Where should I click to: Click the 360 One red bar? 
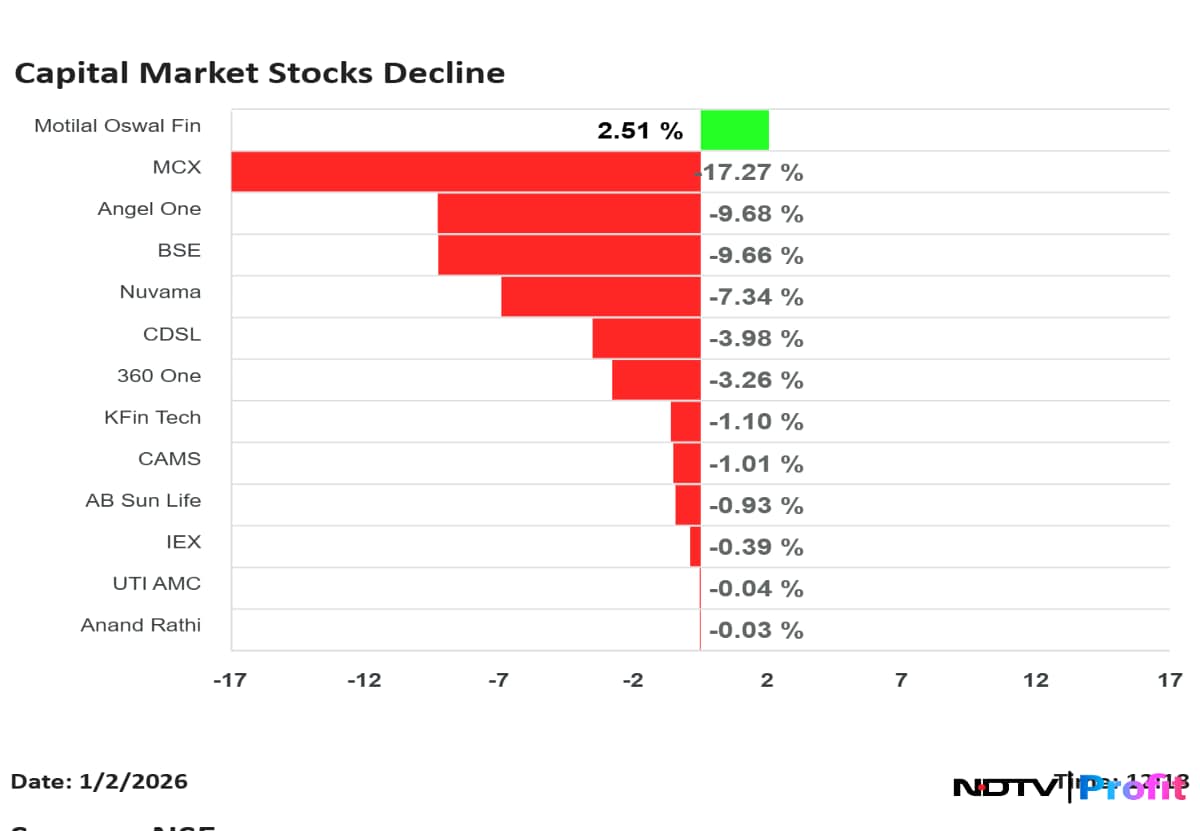656,380
